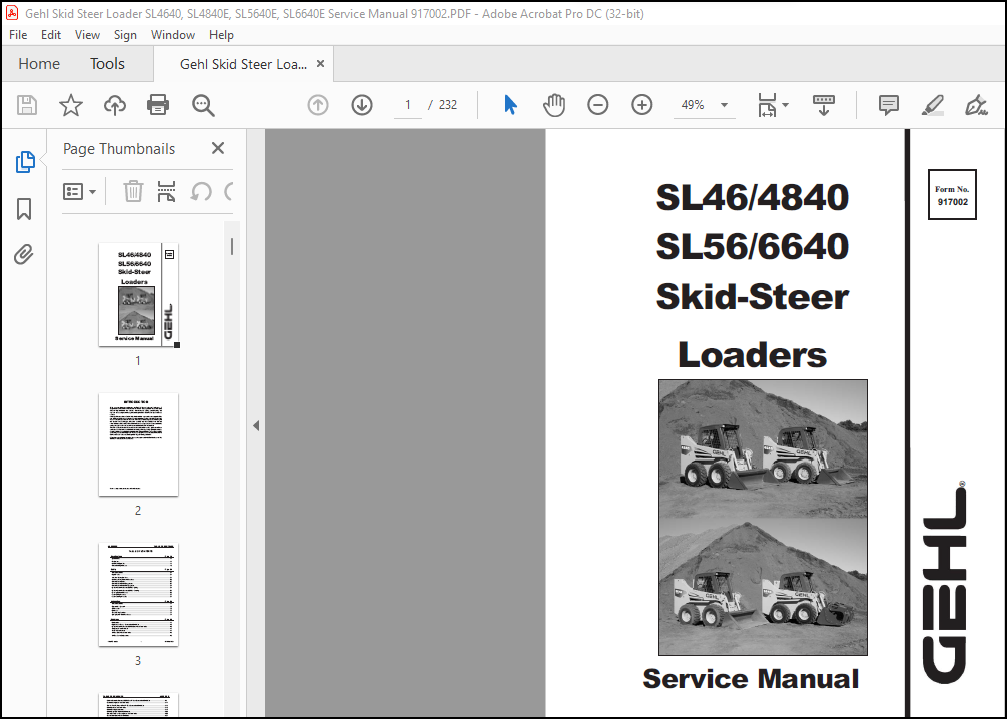
Task: Activate the Hand pan tool
Action: click(x=554, y=105)
